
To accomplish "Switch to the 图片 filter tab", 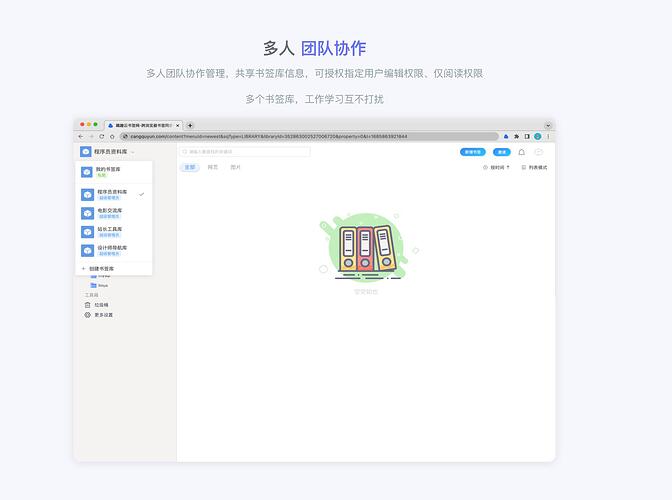I will click(236, 168).
